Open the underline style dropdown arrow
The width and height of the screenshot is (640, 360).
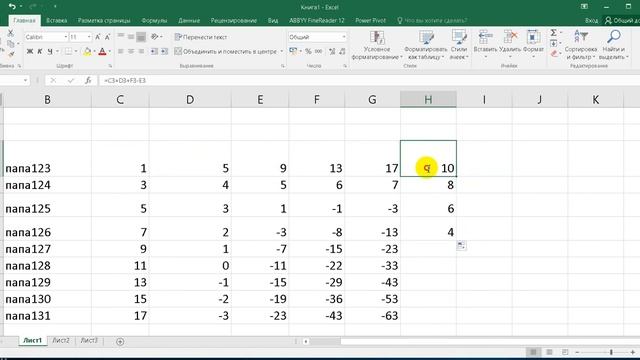coord(58,51)
